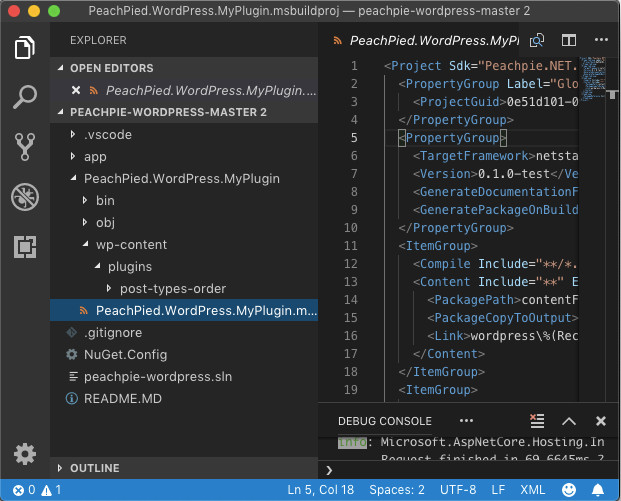
Task: Click the warnings count in status bar
Action: (51, 490)
